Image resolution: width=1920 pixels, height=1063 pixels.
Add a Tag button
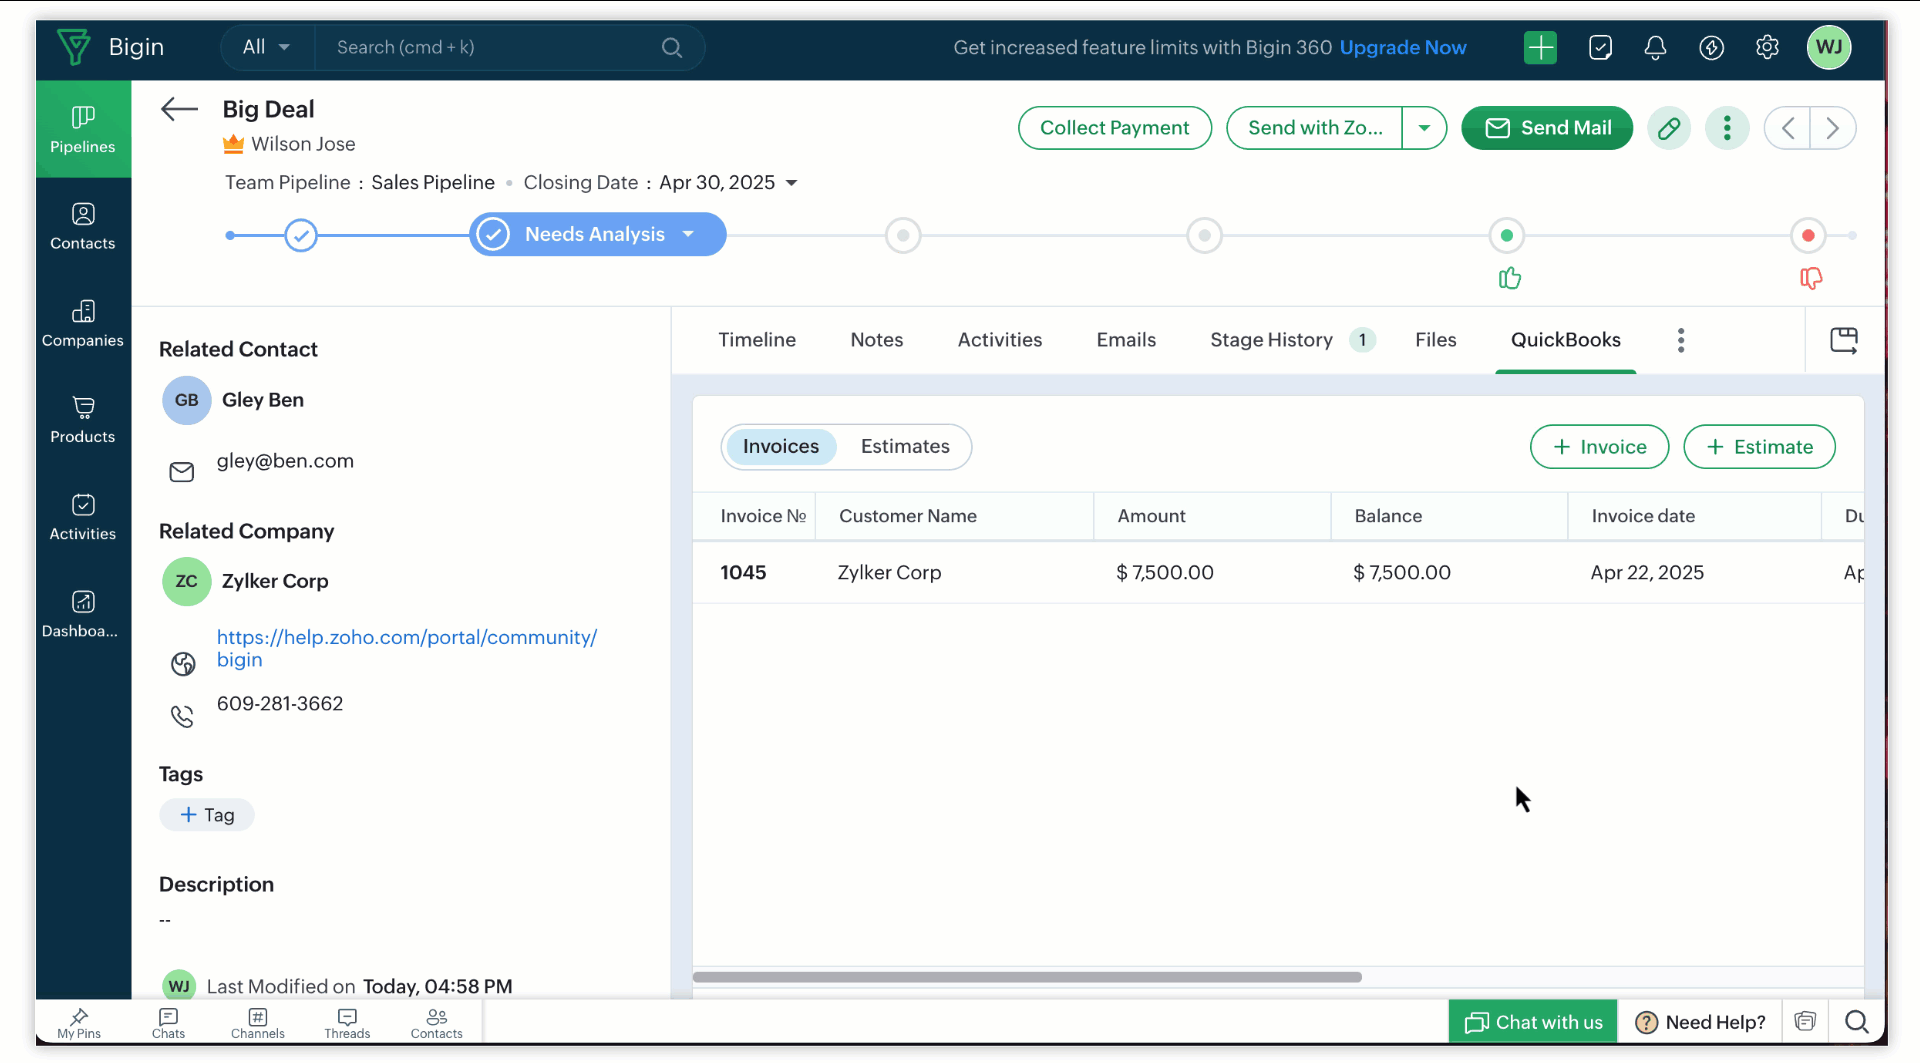click(x=207, y=815)
